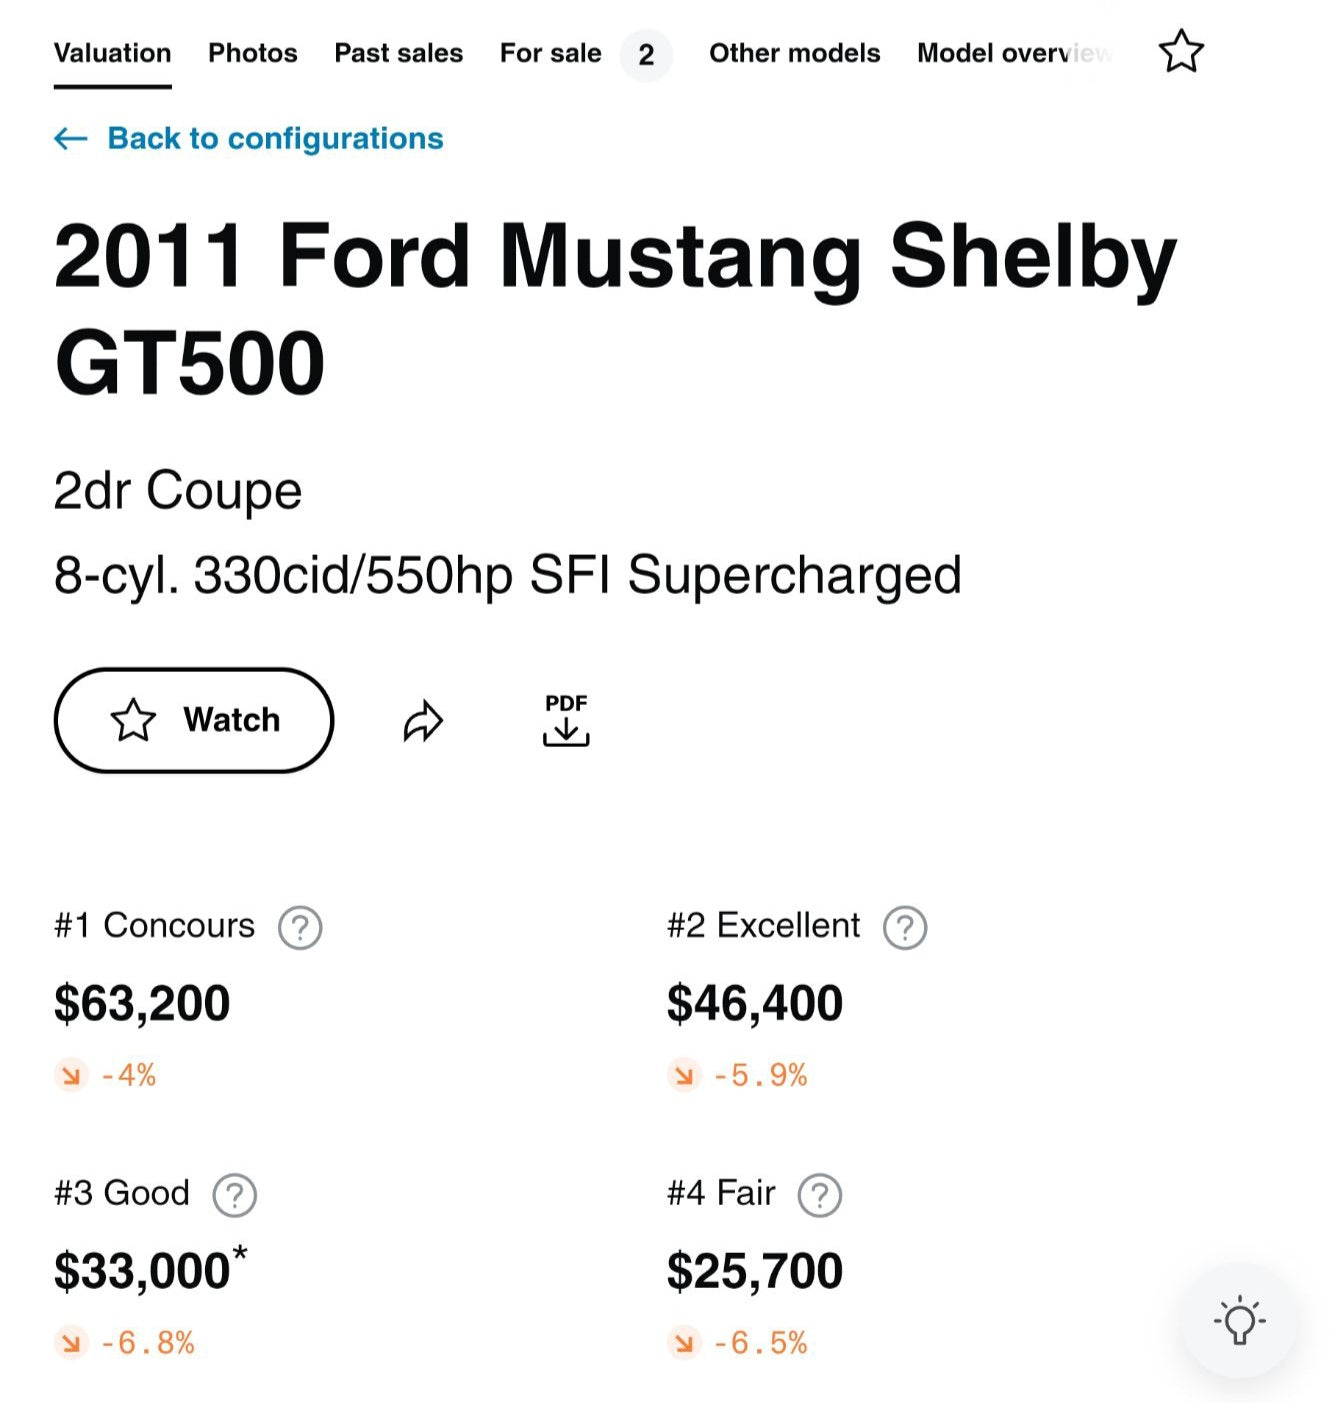Open help for #1 Concours condition

tap(300, 927)
